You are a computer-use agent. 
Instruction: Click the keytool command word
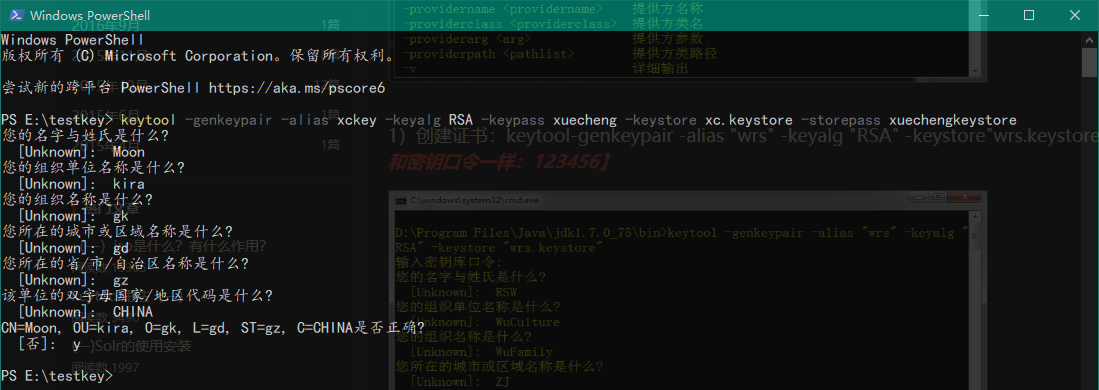pyautogui.click(x=149, y=120)
